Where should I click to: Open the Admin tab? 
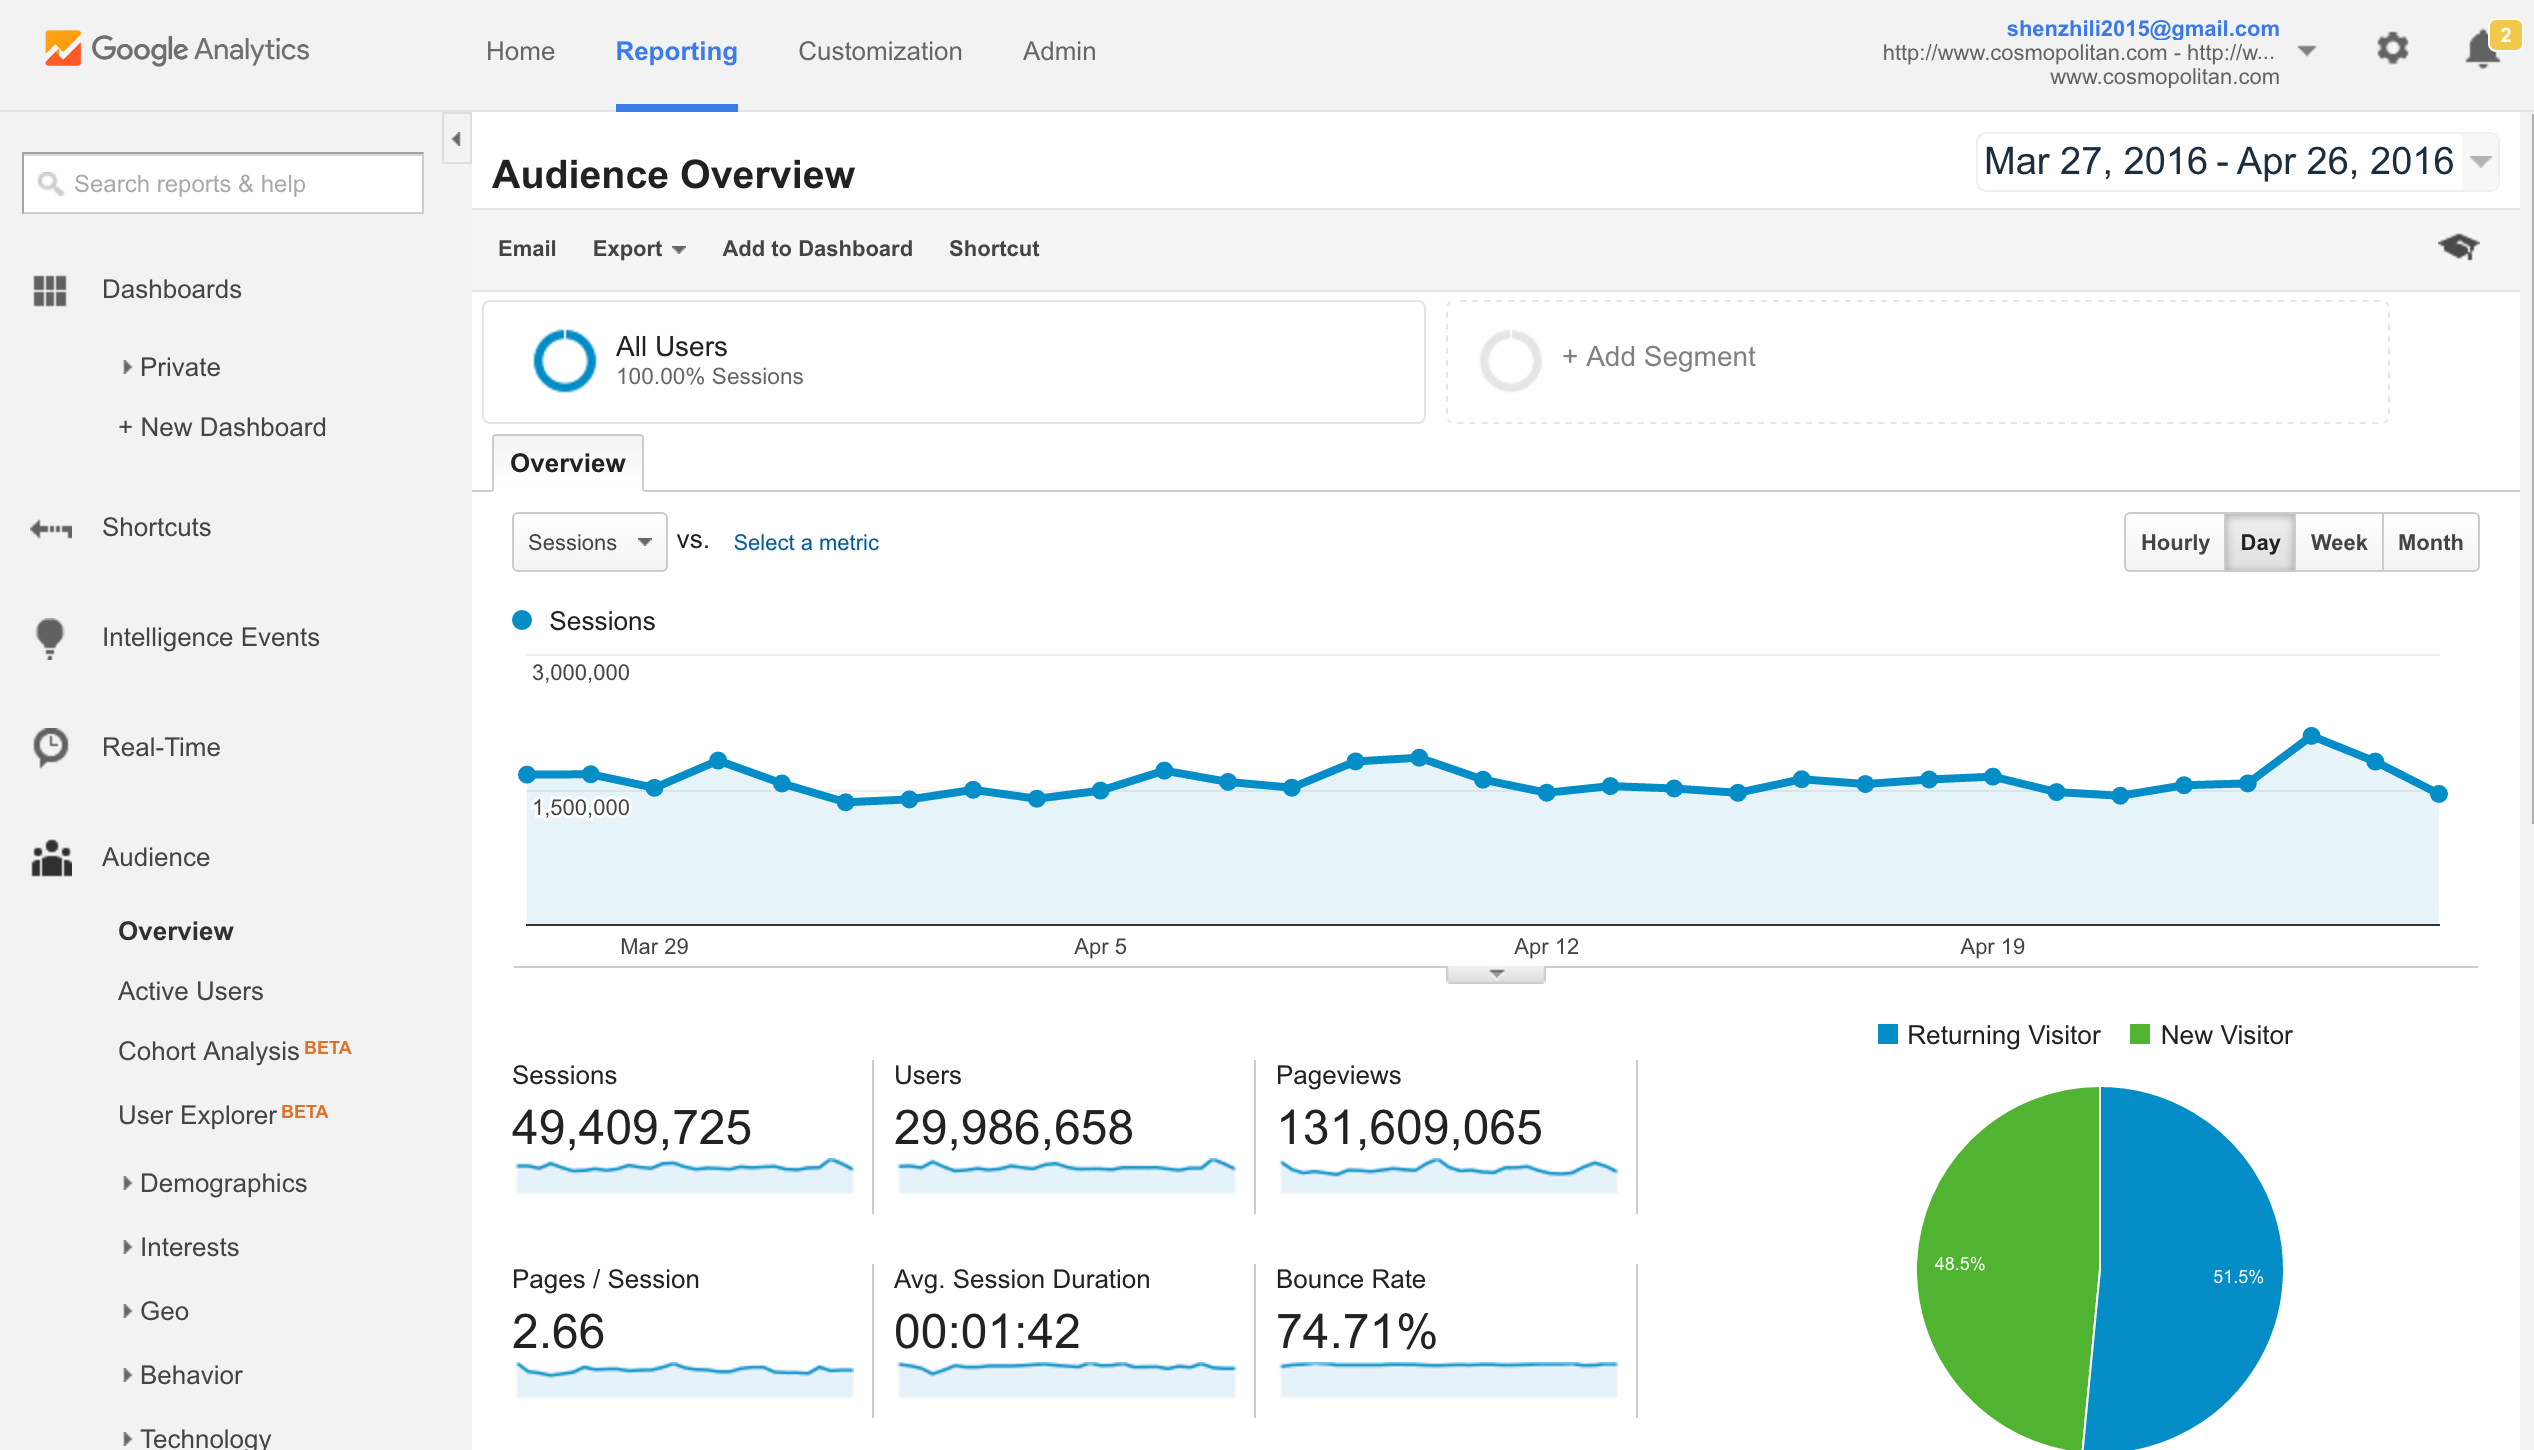tap(1058, 51)
